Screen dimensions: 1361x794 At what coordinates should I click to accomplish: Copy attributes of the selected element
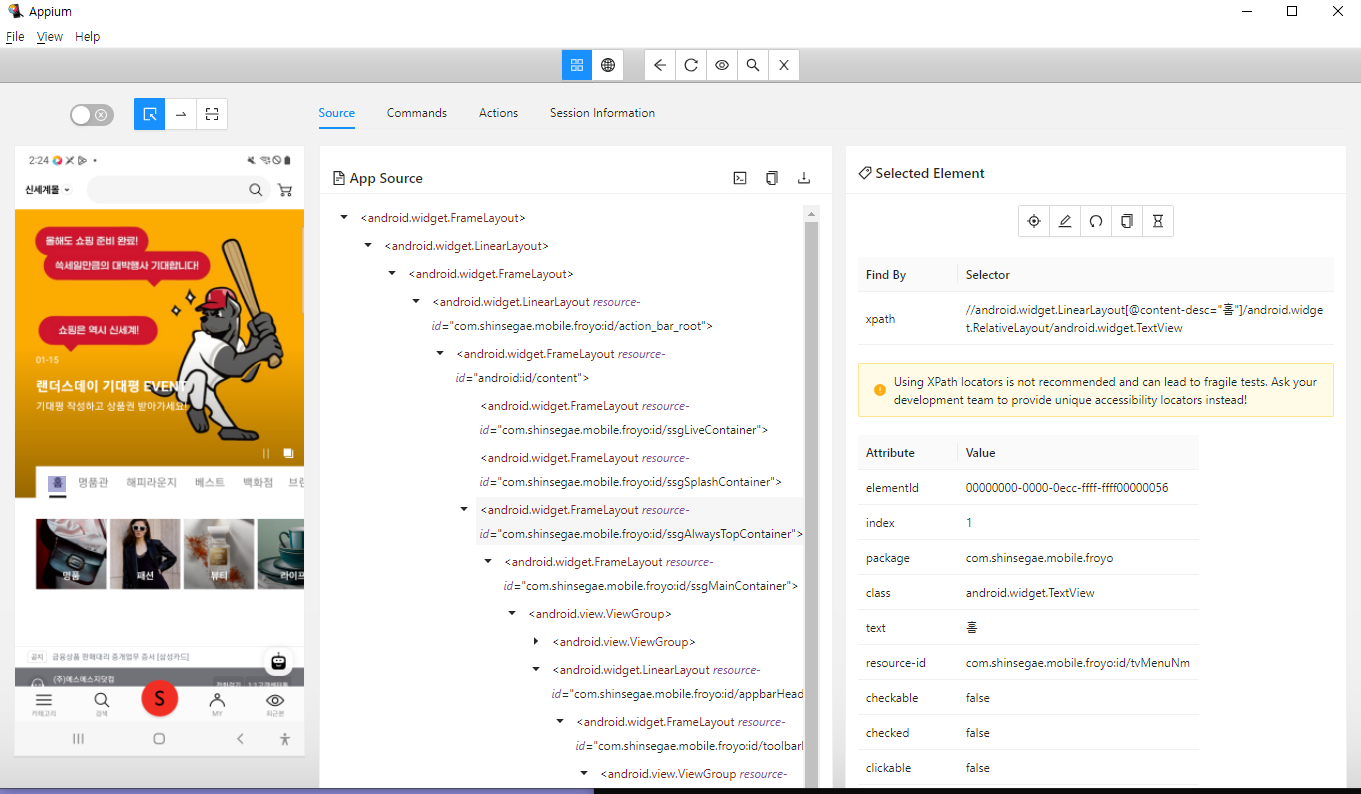1127,221
